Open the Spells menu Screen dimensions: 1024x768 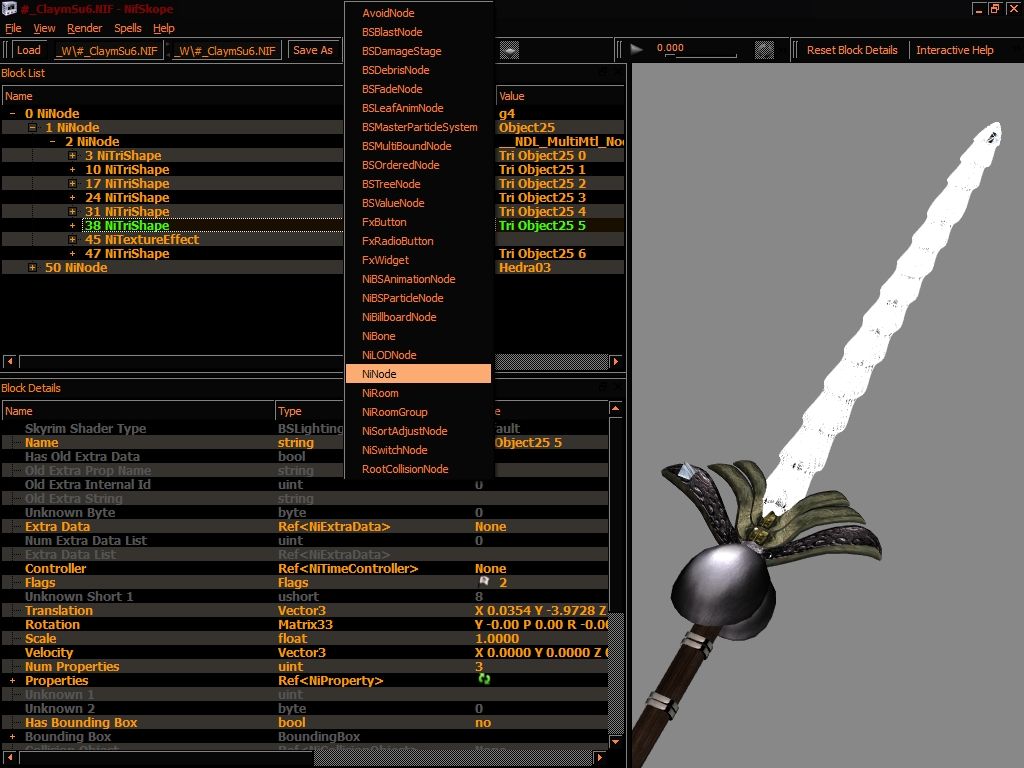pos(128,28)
